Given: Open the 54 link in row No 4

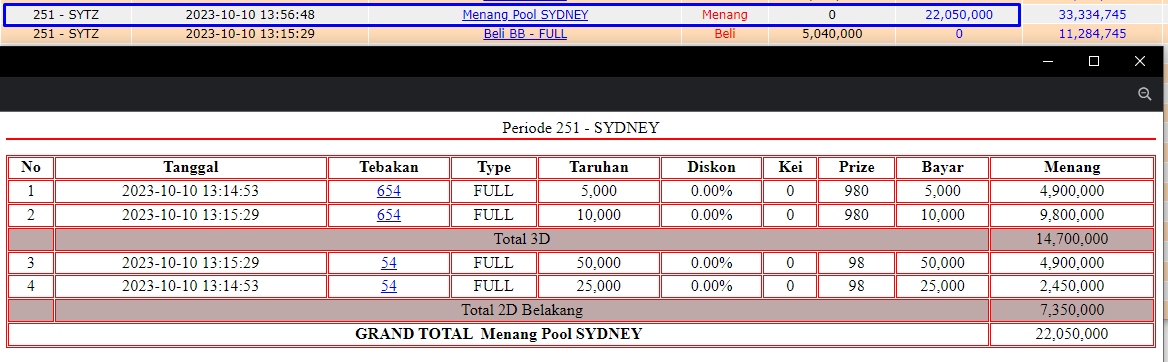Looking at the screenshot, I should pyautogui.click(x=389, y=286).
